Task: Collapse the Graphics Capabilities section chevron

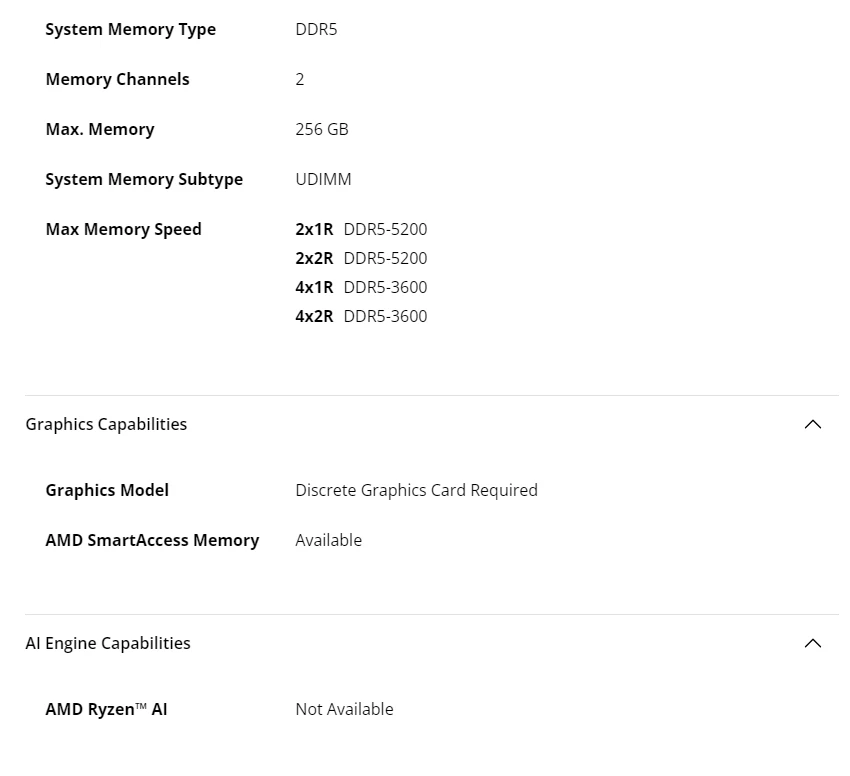Action: [813, 424]
